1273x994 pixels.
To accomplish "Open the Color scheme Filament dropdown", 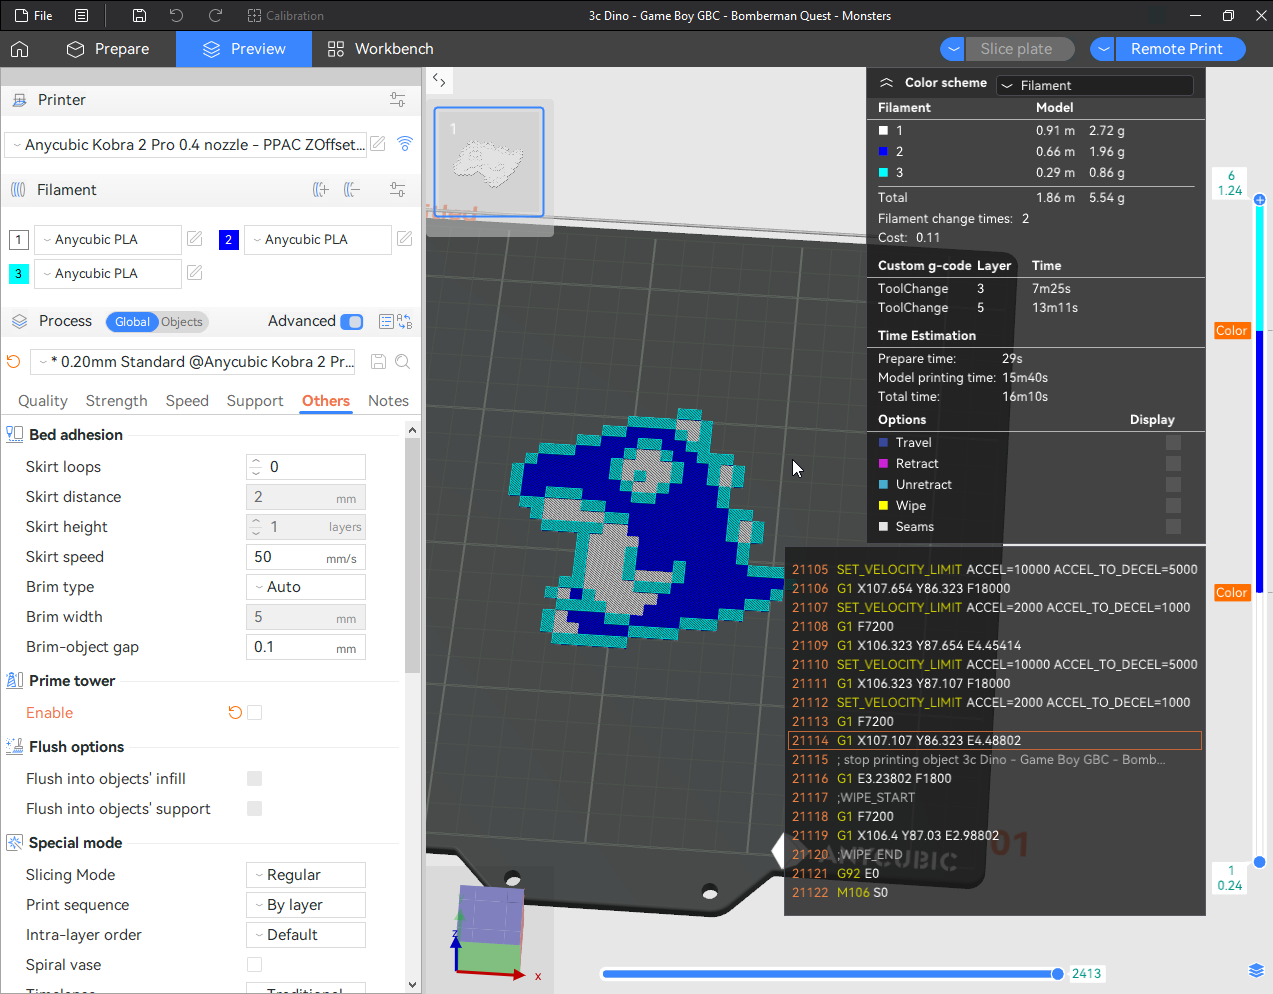I will (1095, 86).
